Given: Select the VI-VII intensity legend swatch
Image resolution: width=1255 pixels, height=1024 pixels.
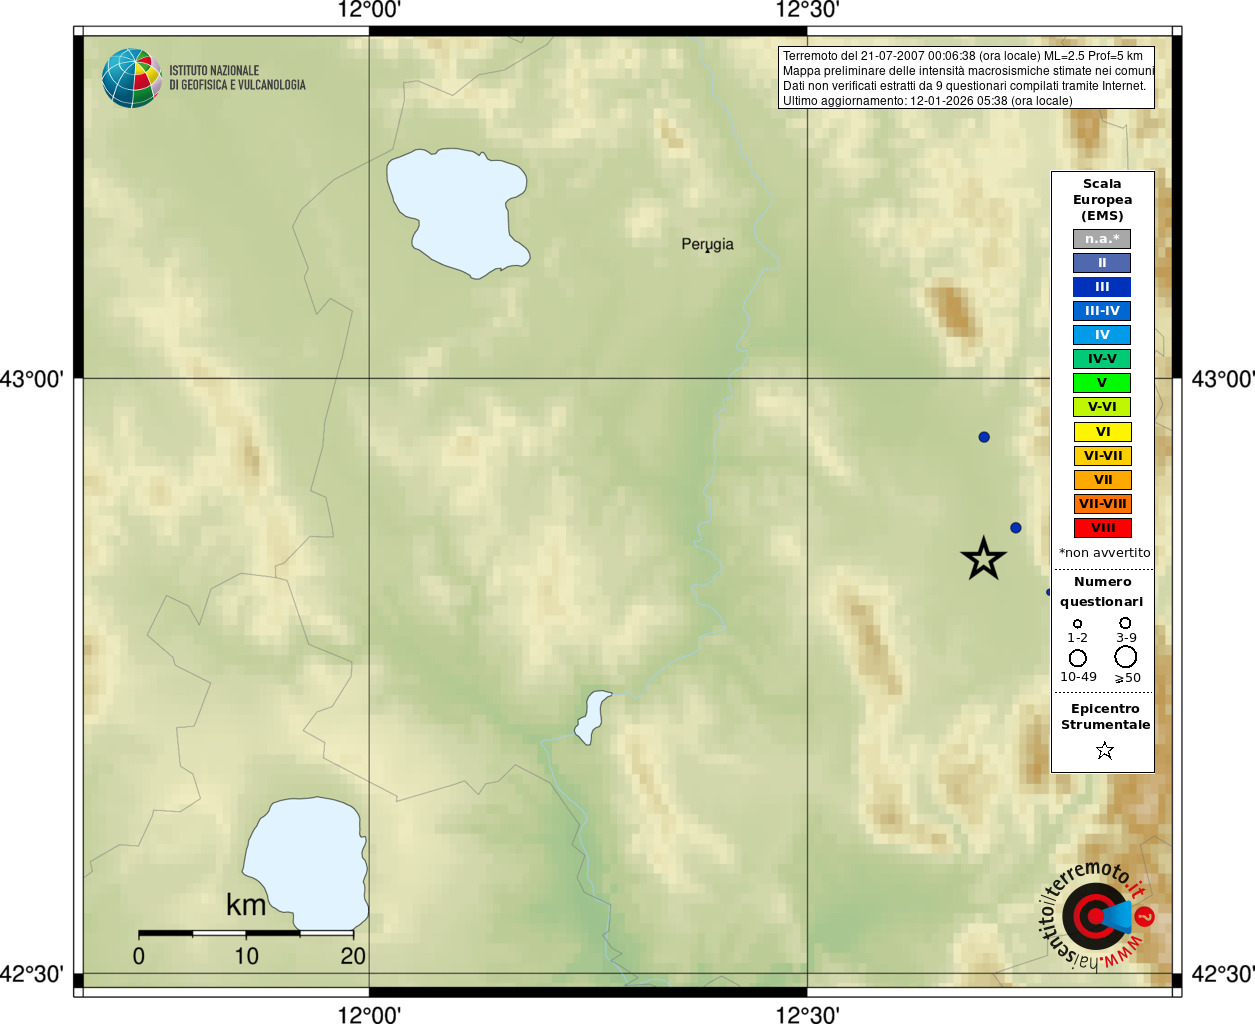Looking at the screenshot, I should [x=1103, y=456].
